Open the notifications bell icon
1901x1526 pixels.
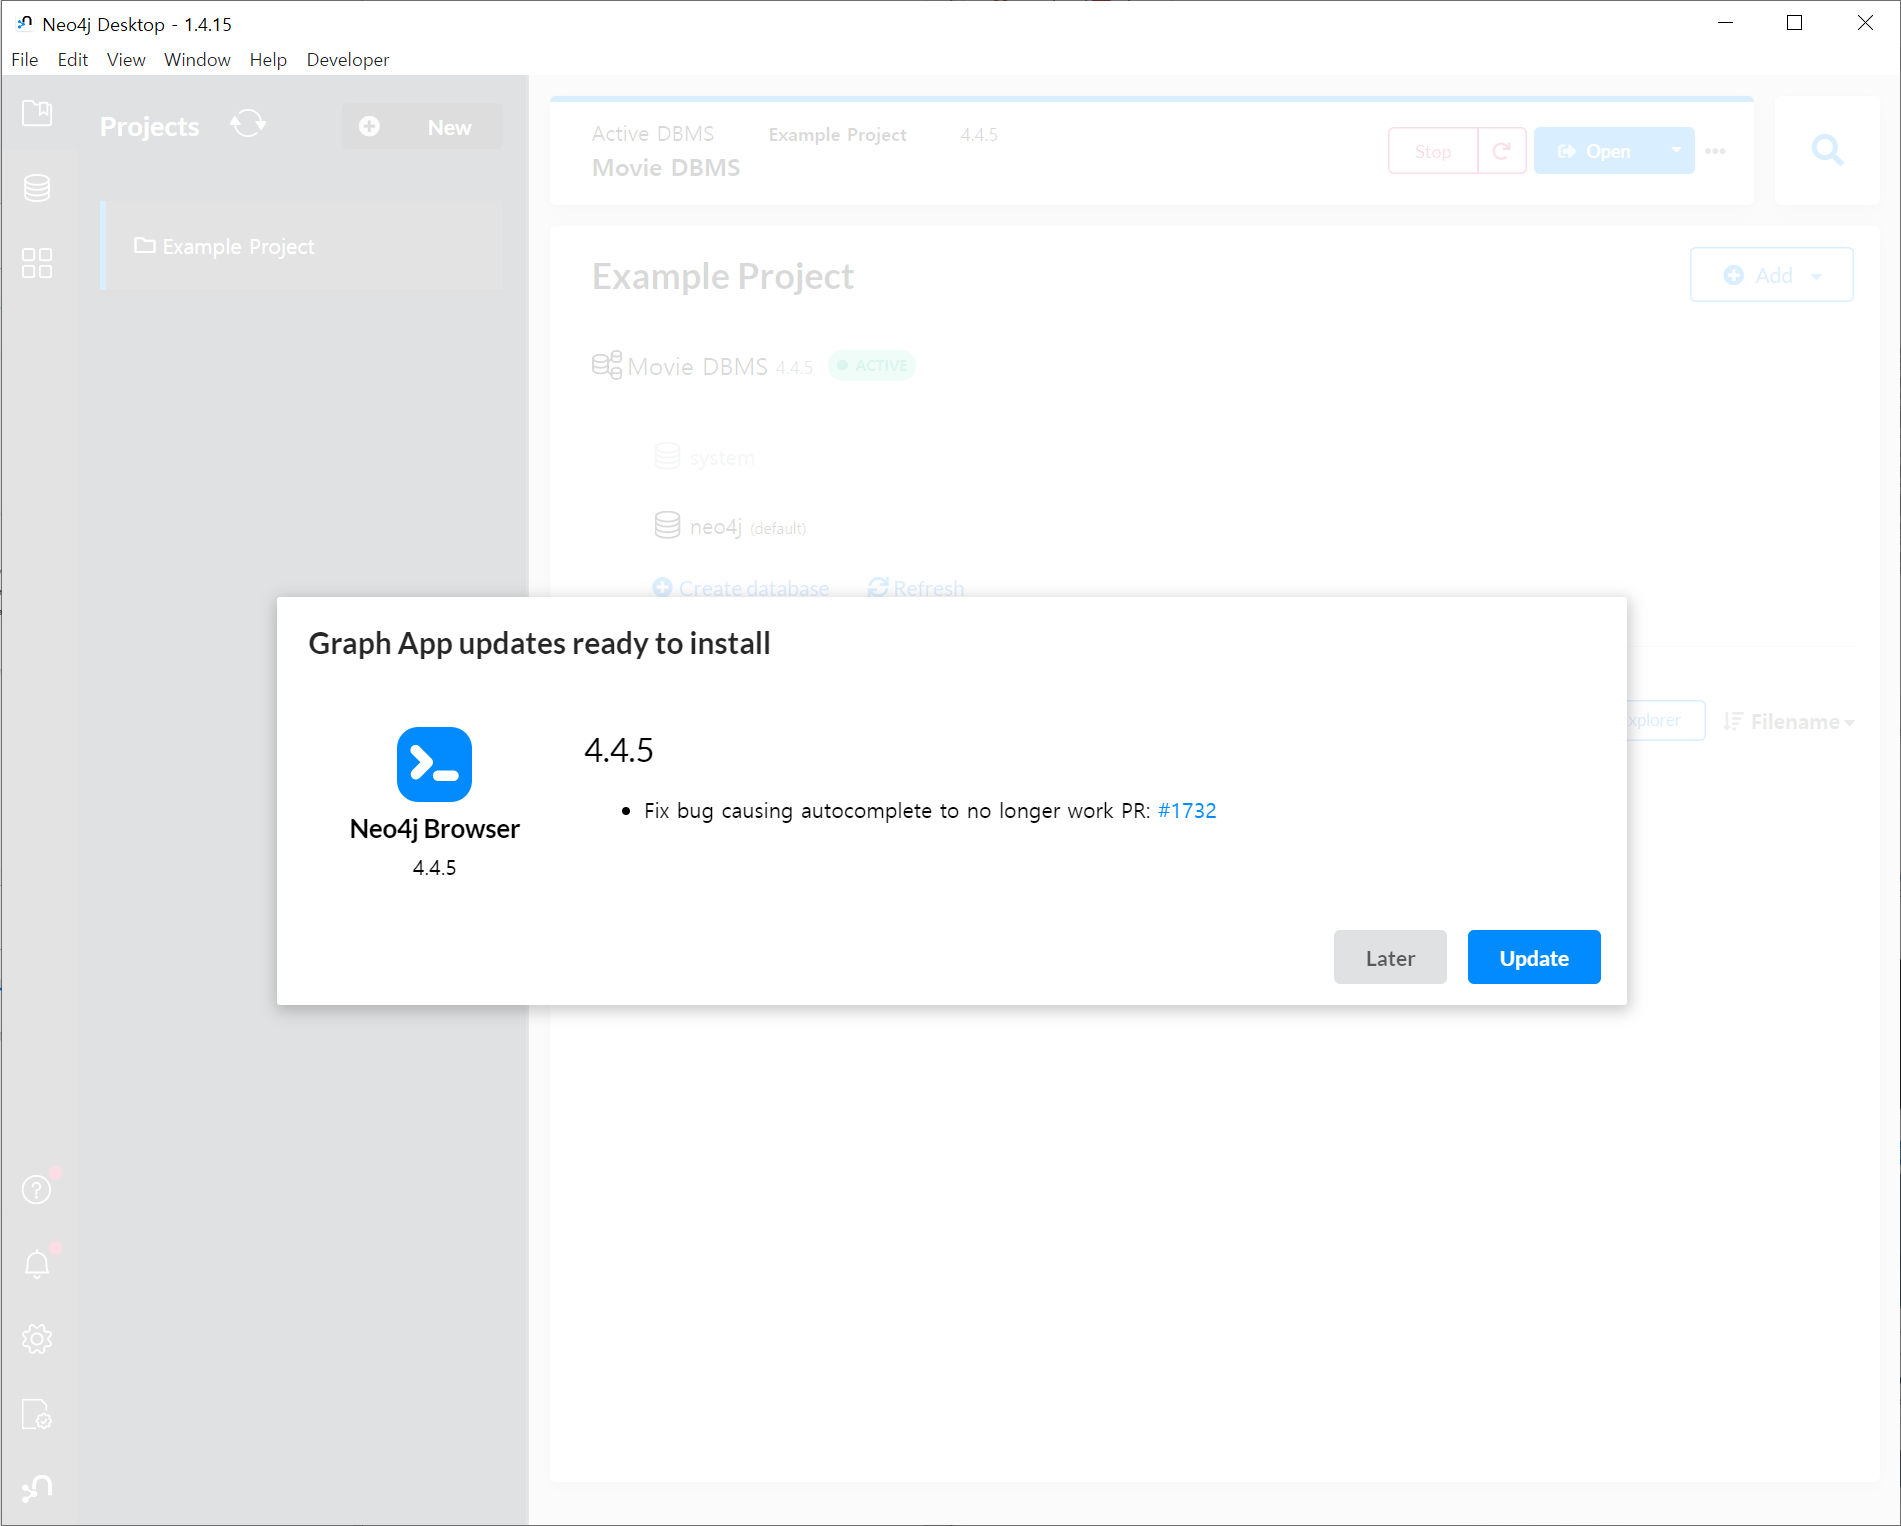(37, 1264)
